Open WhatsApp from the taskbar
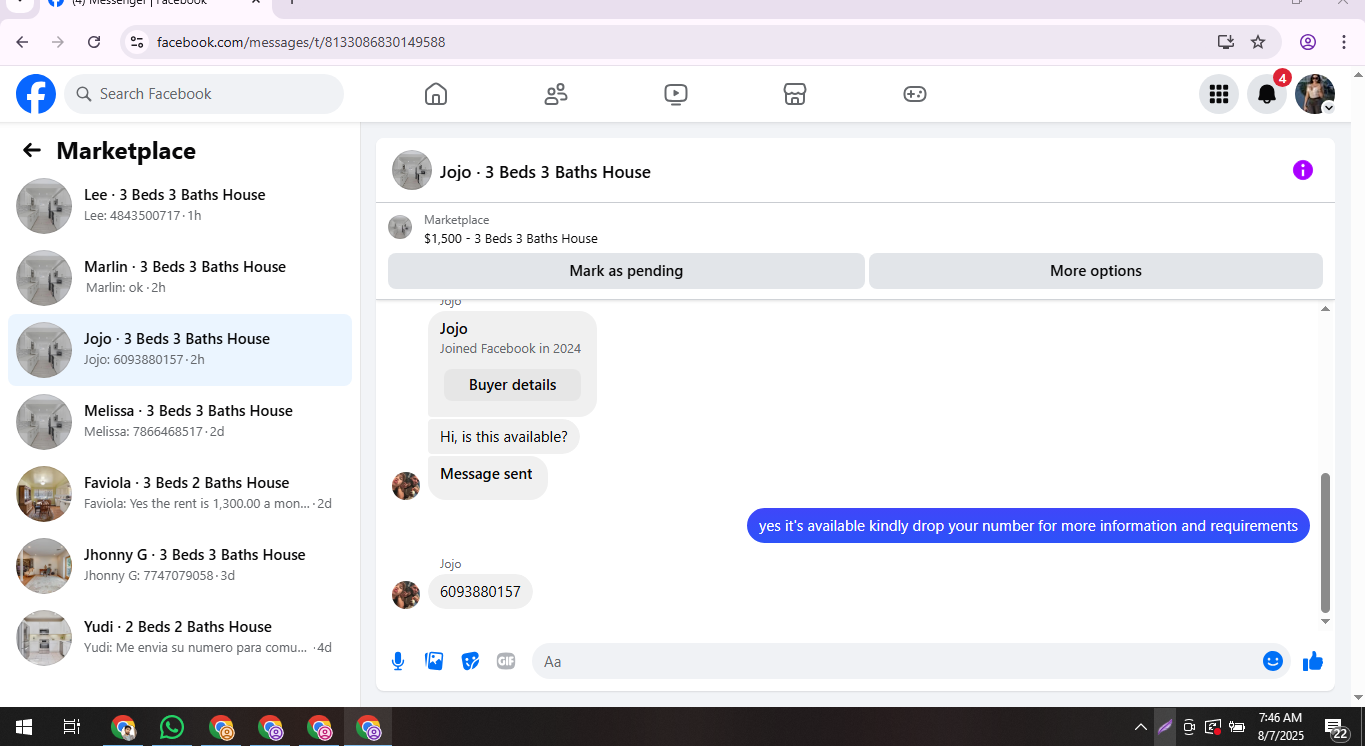This screenshot has width=1365, height=746. coord(172,727)
